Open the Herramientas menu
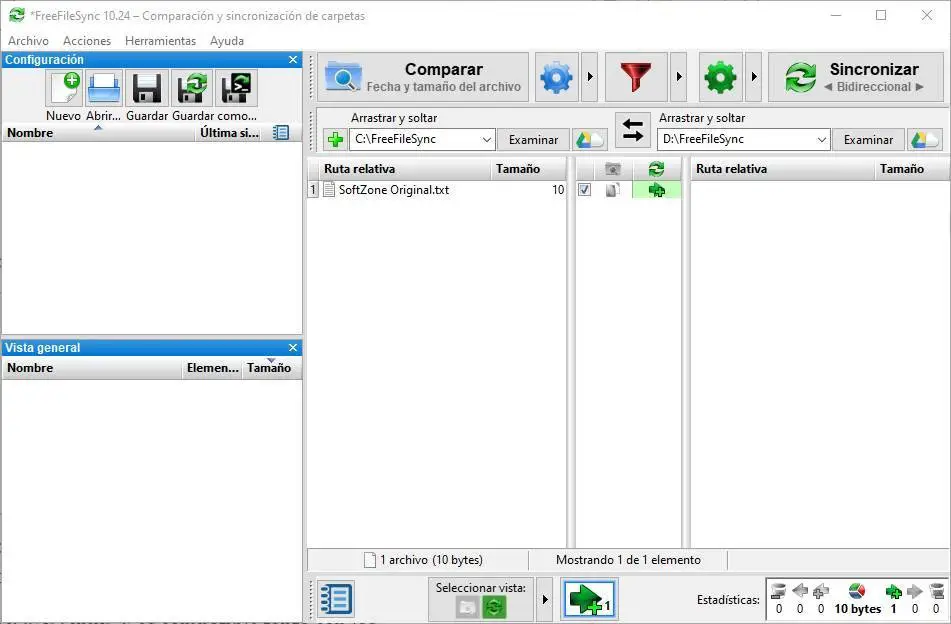This screenshot has height=624, width=951. [x=160, y=41]
